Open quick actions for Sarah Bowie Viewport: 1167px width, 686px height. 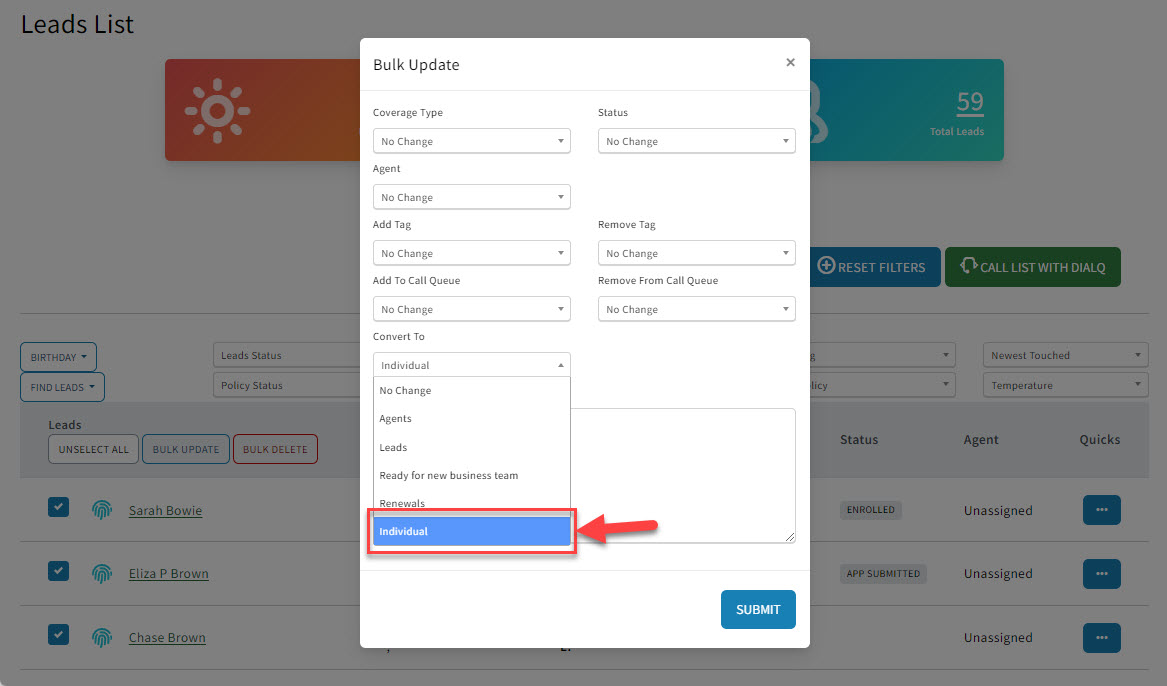pos(1102,510)
